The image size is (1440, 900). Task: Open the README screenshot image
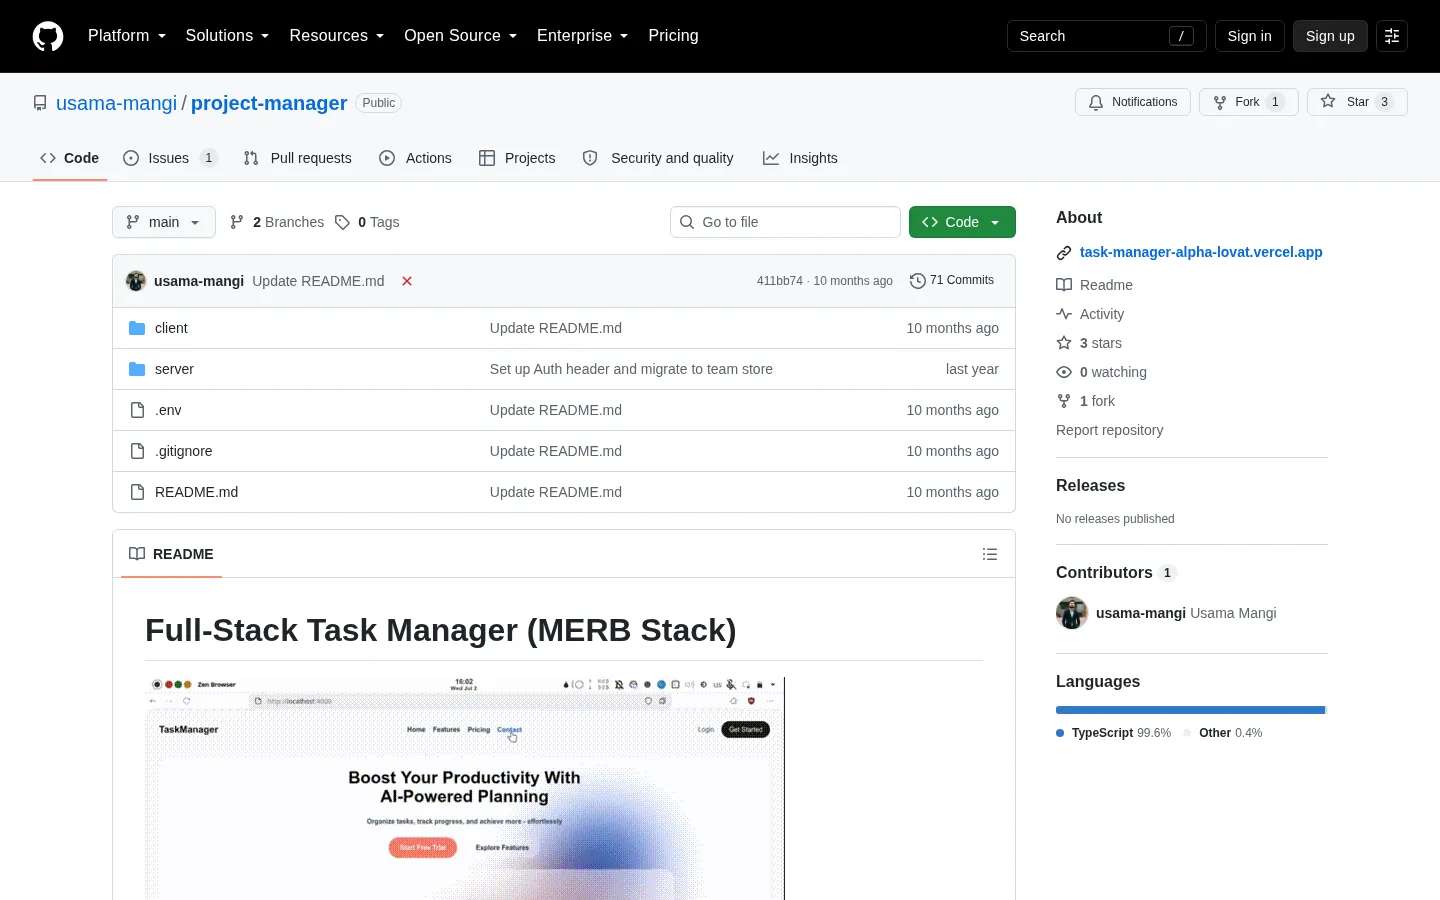[x=465, y=789]
